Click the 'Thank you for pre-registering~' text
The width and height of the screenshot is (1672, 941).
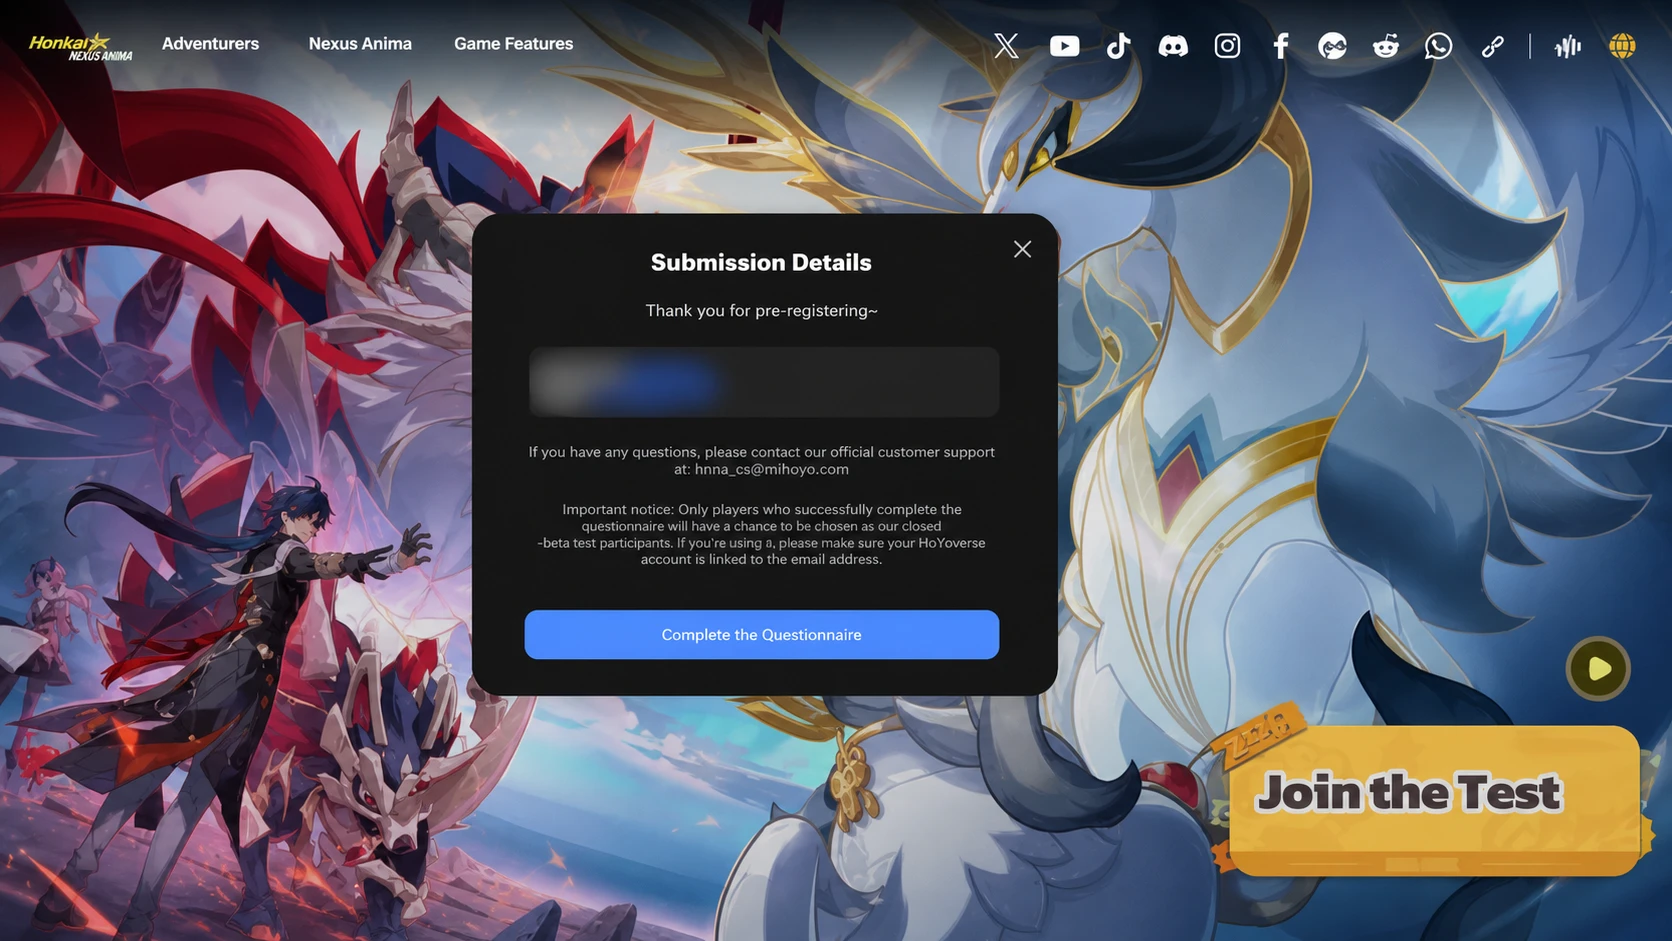coord(762,311)
